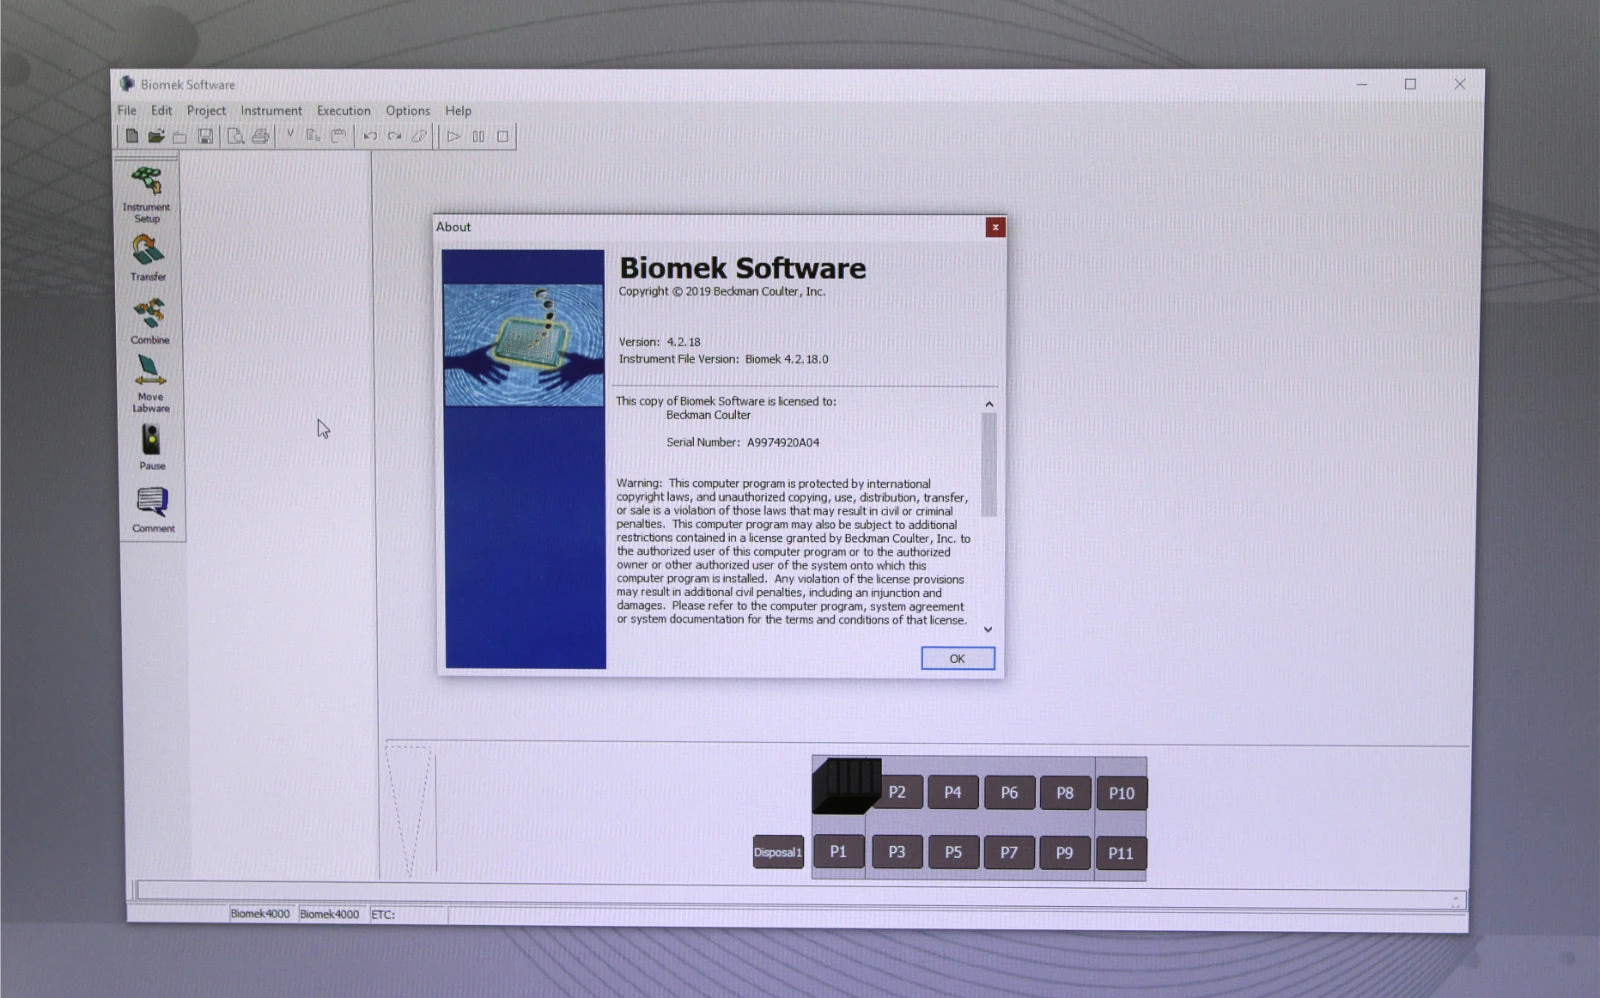
Task: Select the Comment step icon
Action: 152,503
